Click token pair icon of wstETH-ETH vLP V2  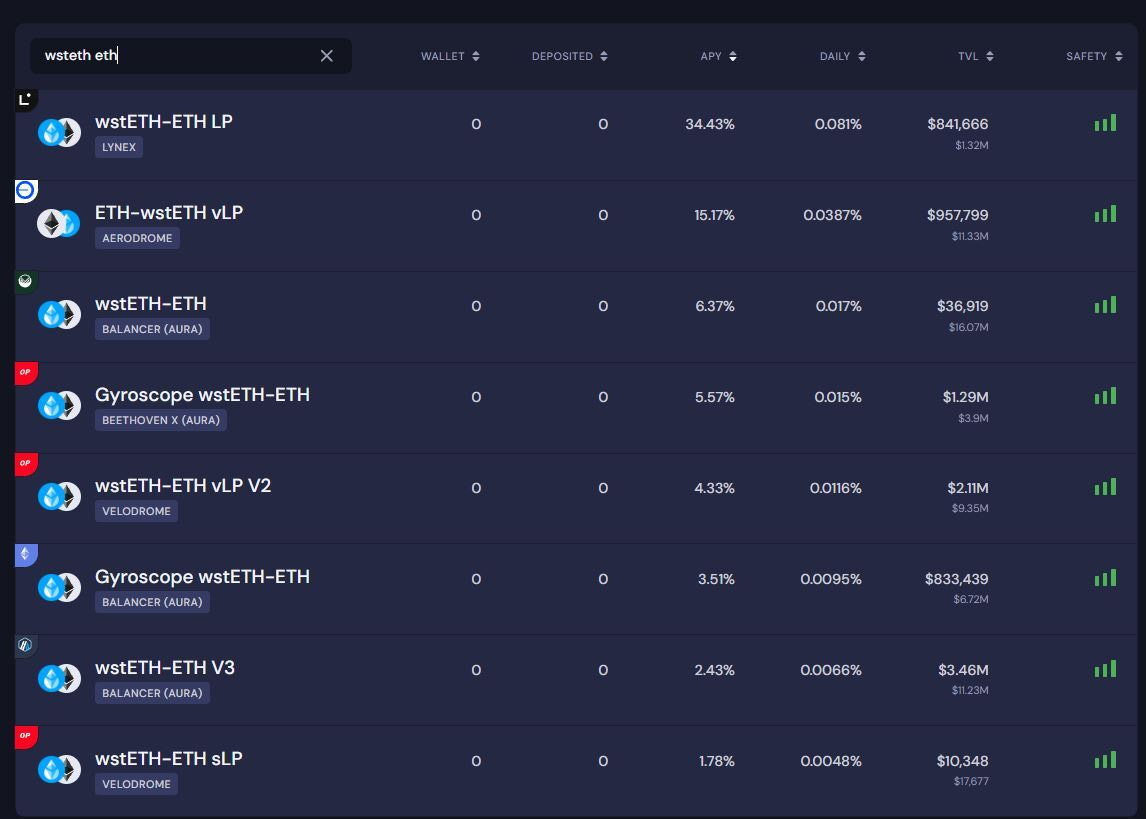[x=59, y=496]
